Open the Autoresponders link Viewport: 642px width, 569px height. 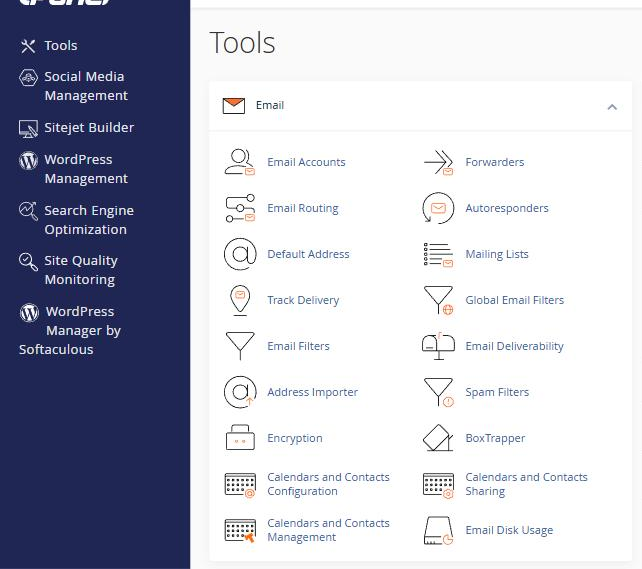click(x=507, y=208)
